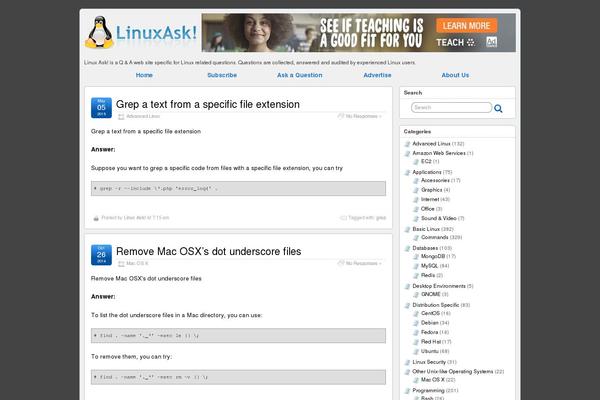The height and width of the screenshot is (400, 600).
Task: Click the icon next to Programming category
Action: pyautogui.click(x=408, y=391)
